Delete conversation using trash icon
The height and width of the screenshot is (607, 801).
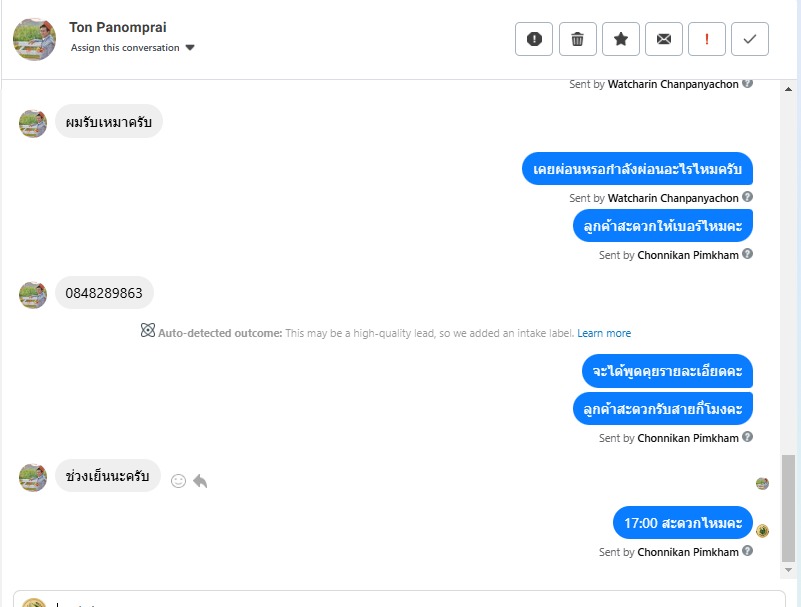coord(577,39)
